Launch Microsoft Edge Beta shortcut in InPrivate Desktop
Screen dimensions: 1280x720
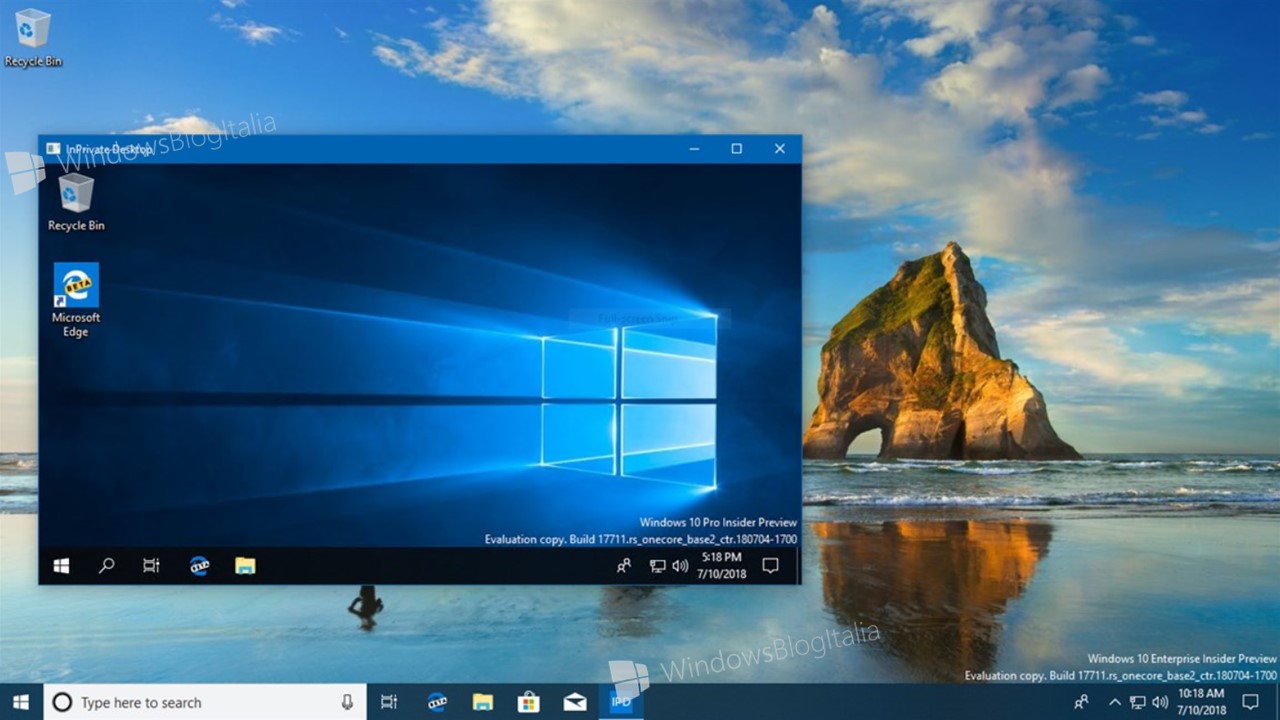[76, 299]
